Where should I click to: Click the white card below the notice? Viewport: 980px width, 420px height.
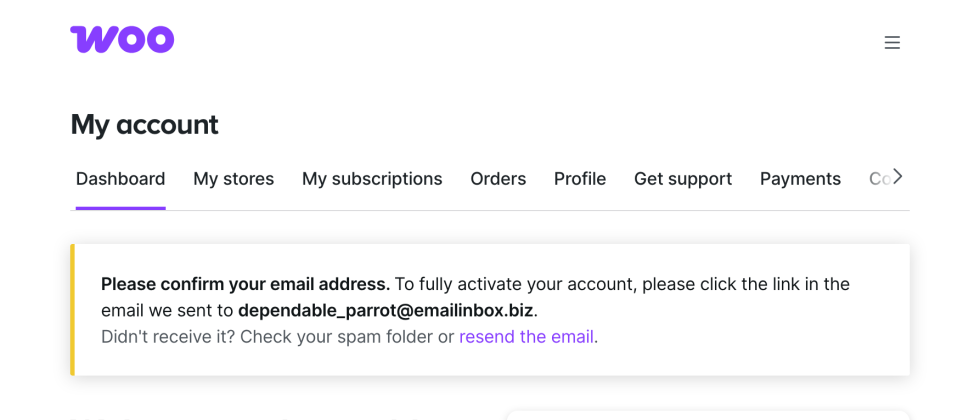(706, 414)
